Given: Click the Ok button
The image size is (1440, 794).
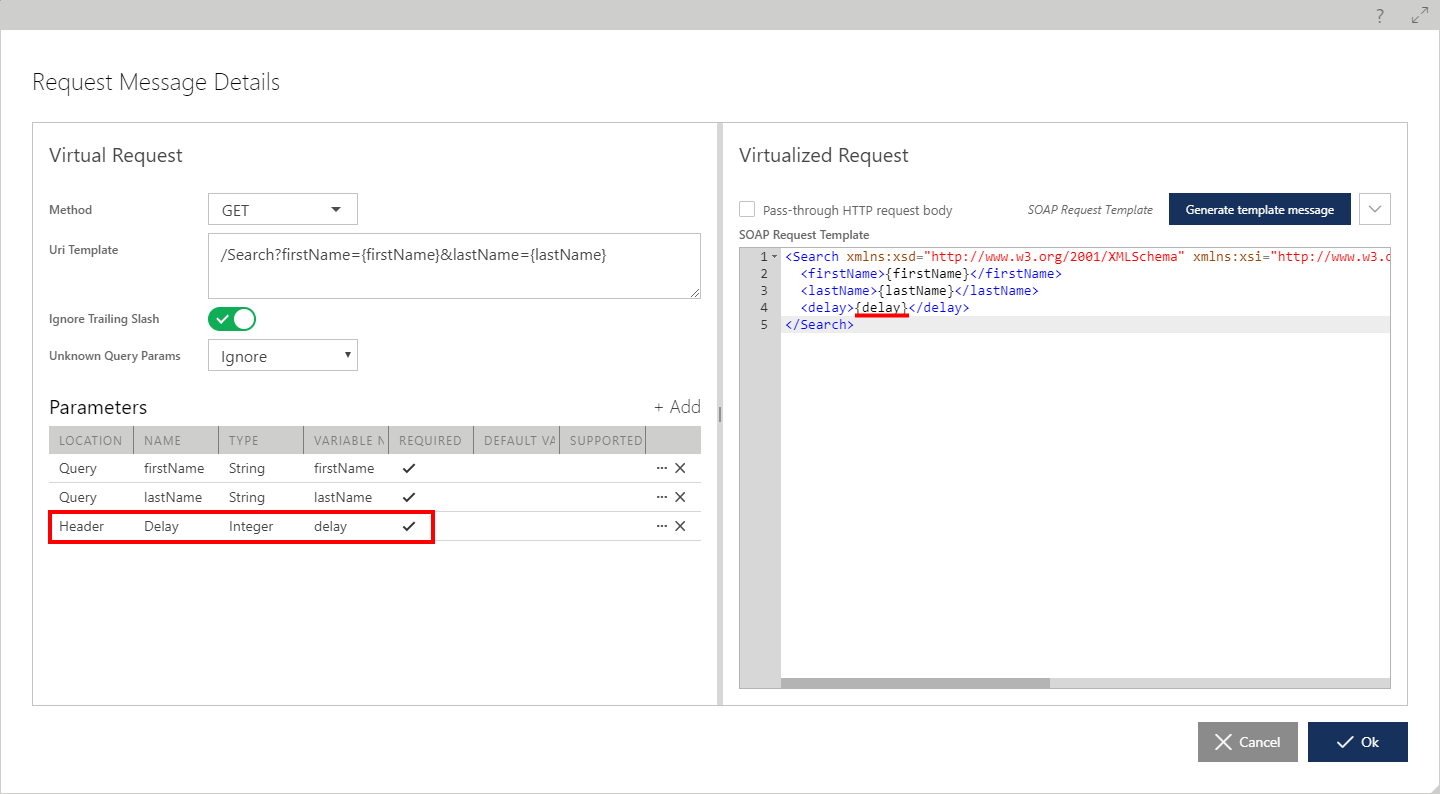Looking at the screenshot, I should [x=1357, y=742].
